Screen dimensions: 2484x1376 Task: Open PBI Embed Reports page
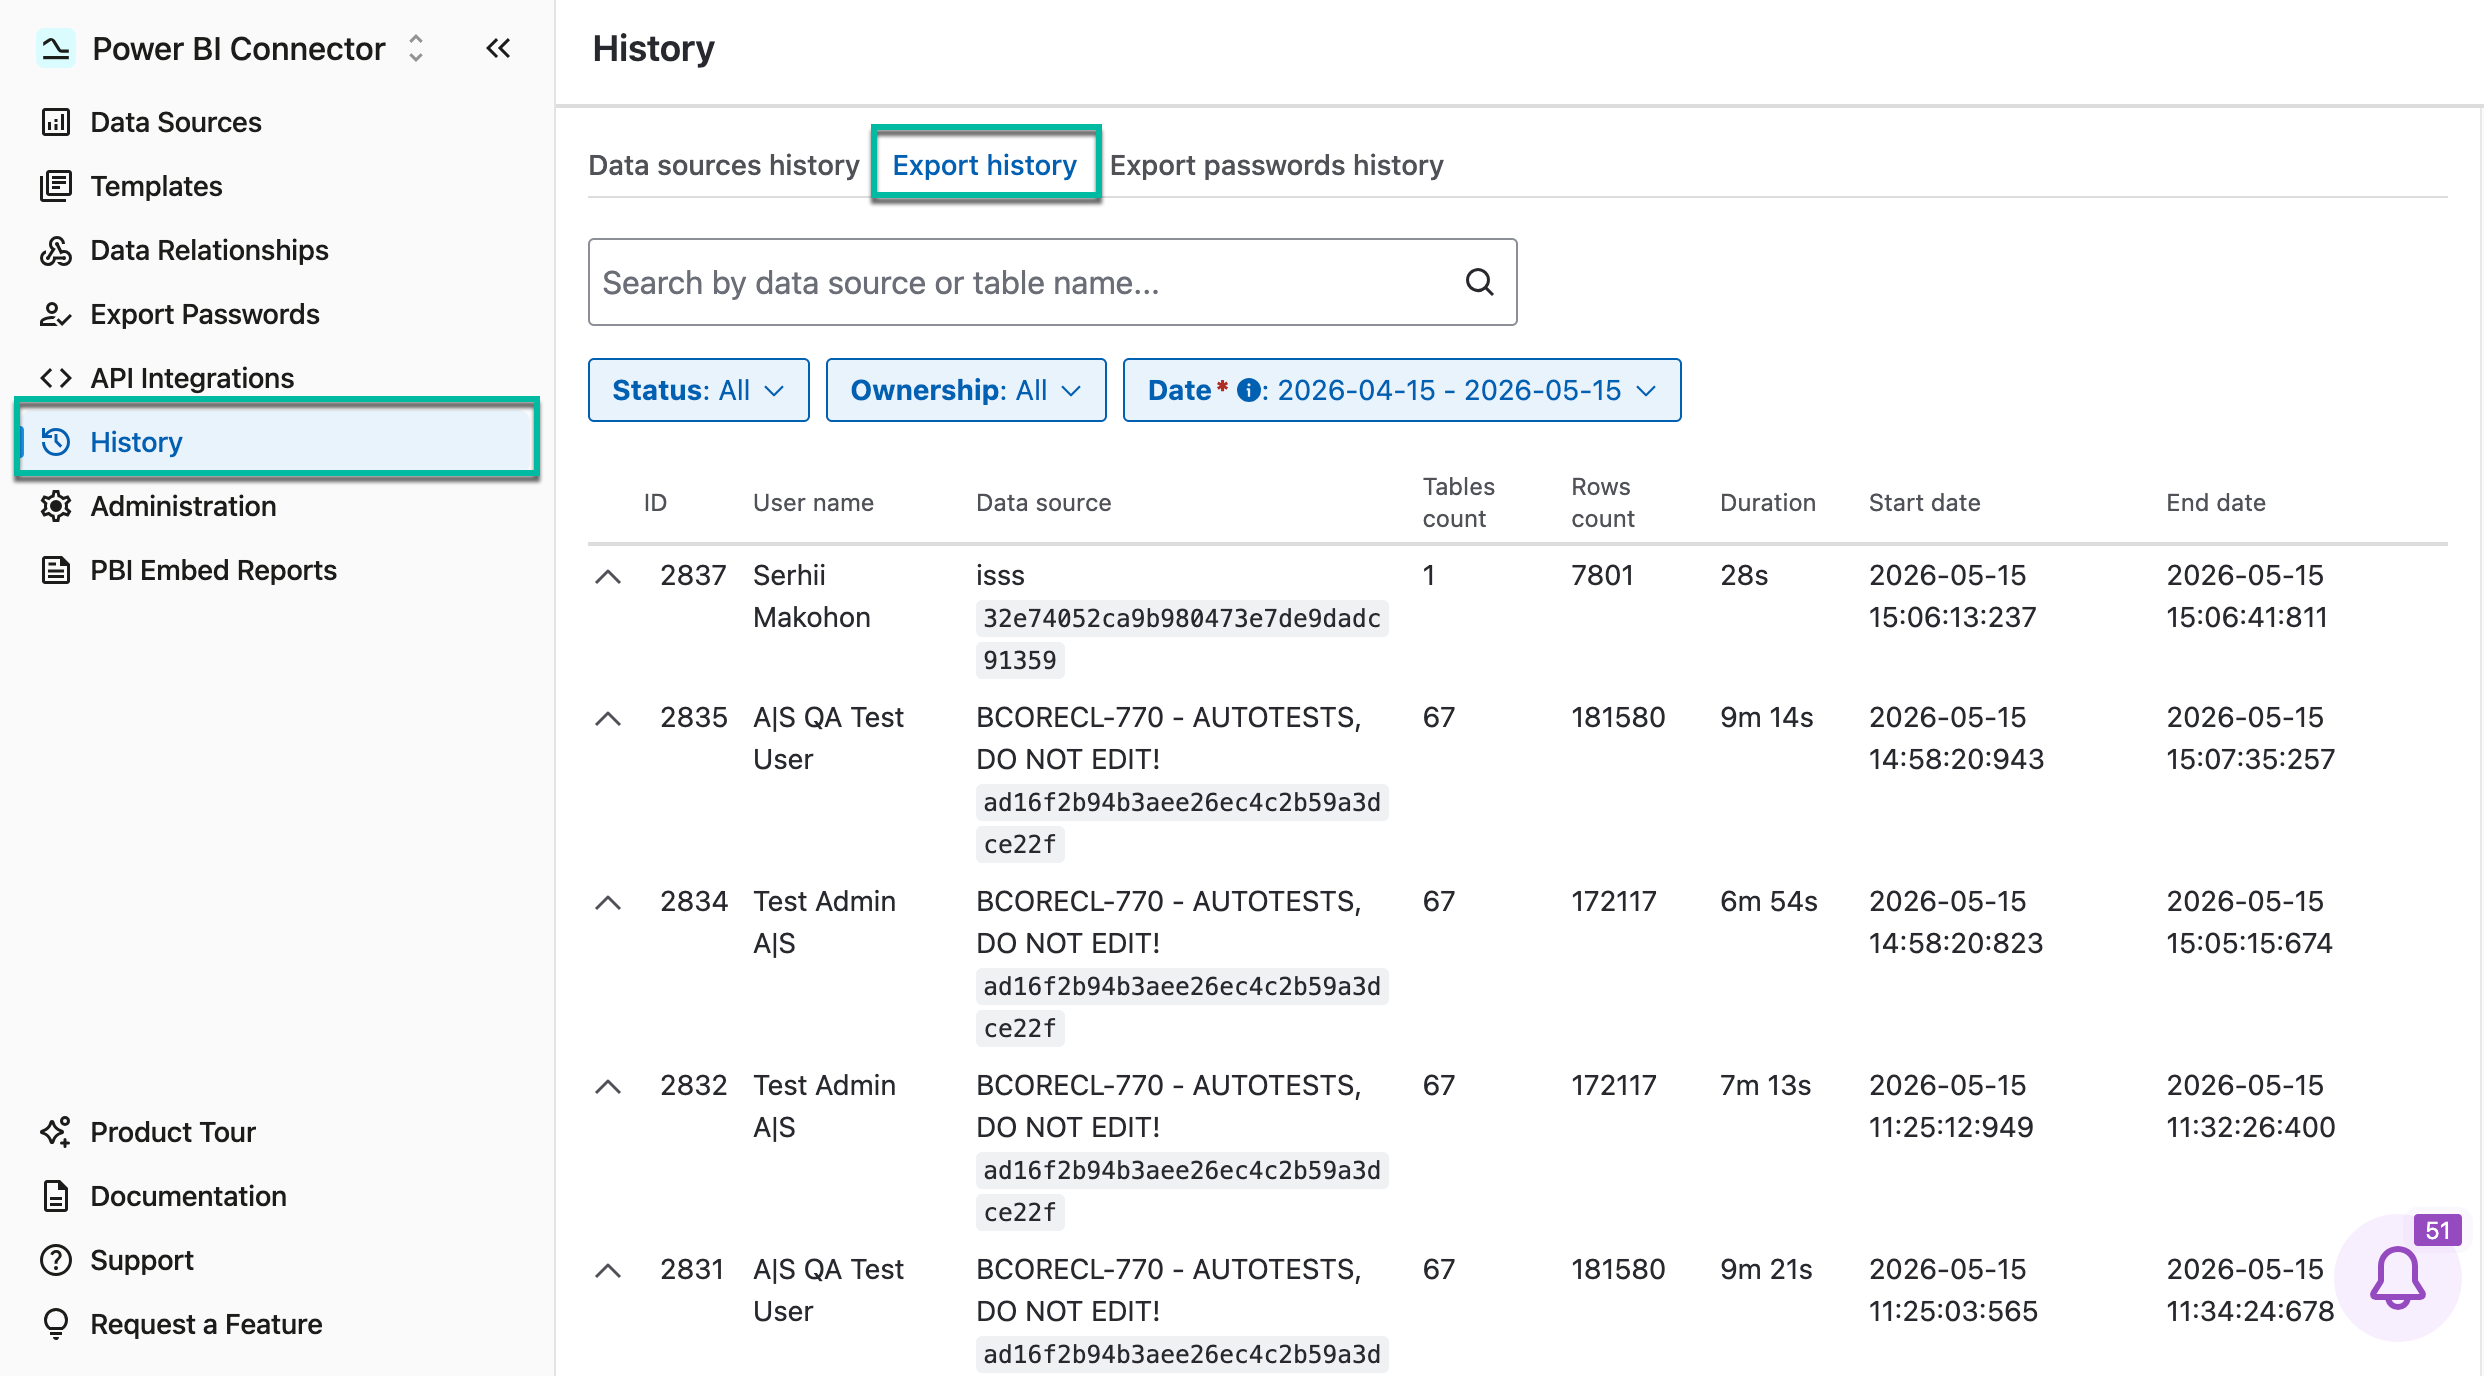213,570
